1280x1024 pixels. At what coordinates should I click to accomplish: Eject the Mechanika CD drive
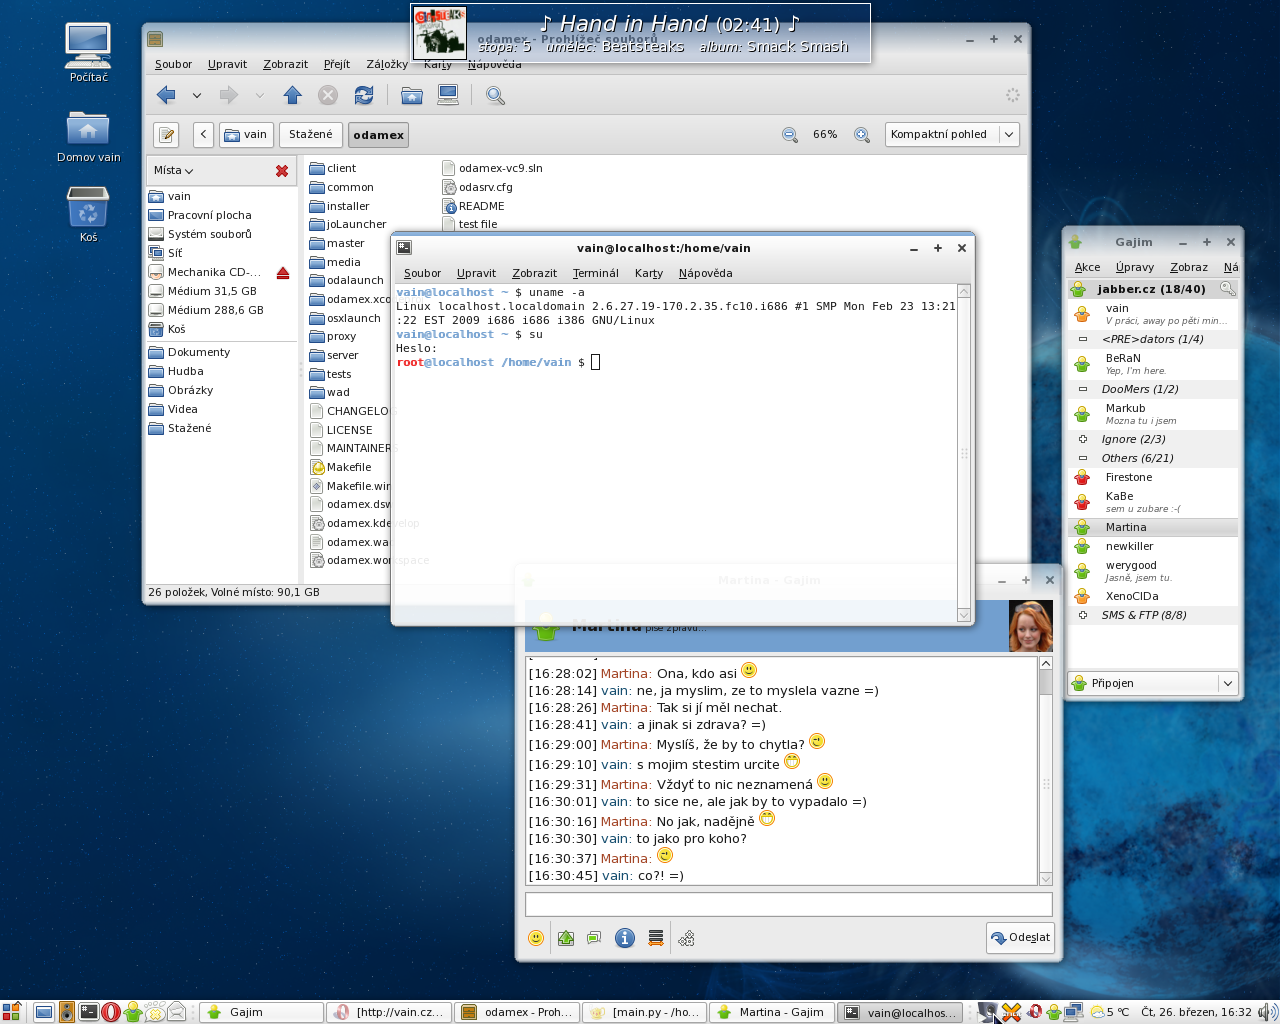(x=283, y=272)
